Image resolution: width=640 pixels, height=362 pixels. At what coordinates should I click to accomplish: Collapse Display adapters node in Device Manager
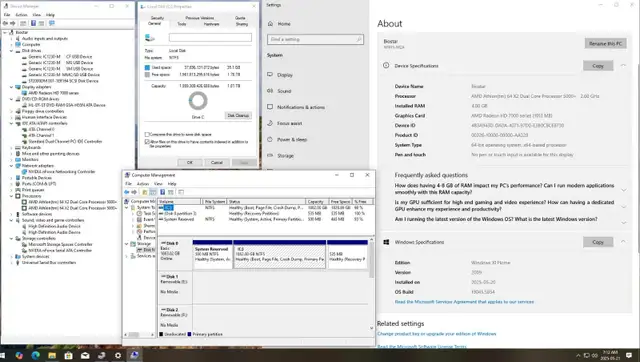[x=11, y=87]
